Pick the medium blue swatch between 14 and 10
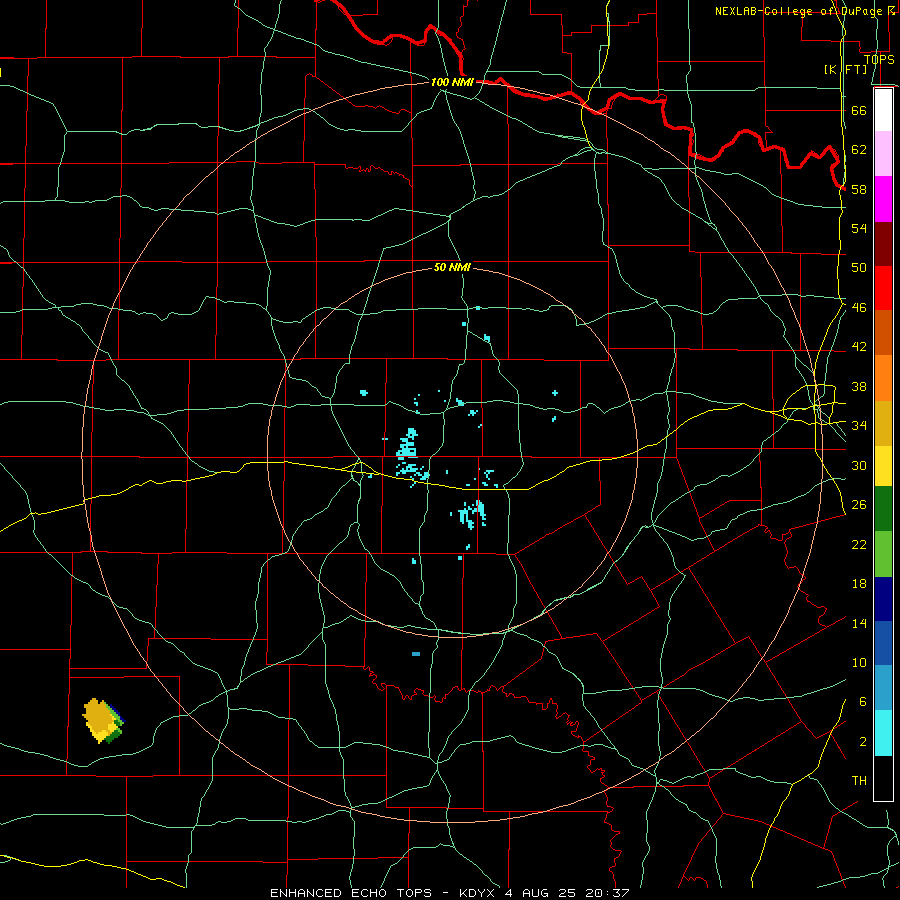 point(883,643)
